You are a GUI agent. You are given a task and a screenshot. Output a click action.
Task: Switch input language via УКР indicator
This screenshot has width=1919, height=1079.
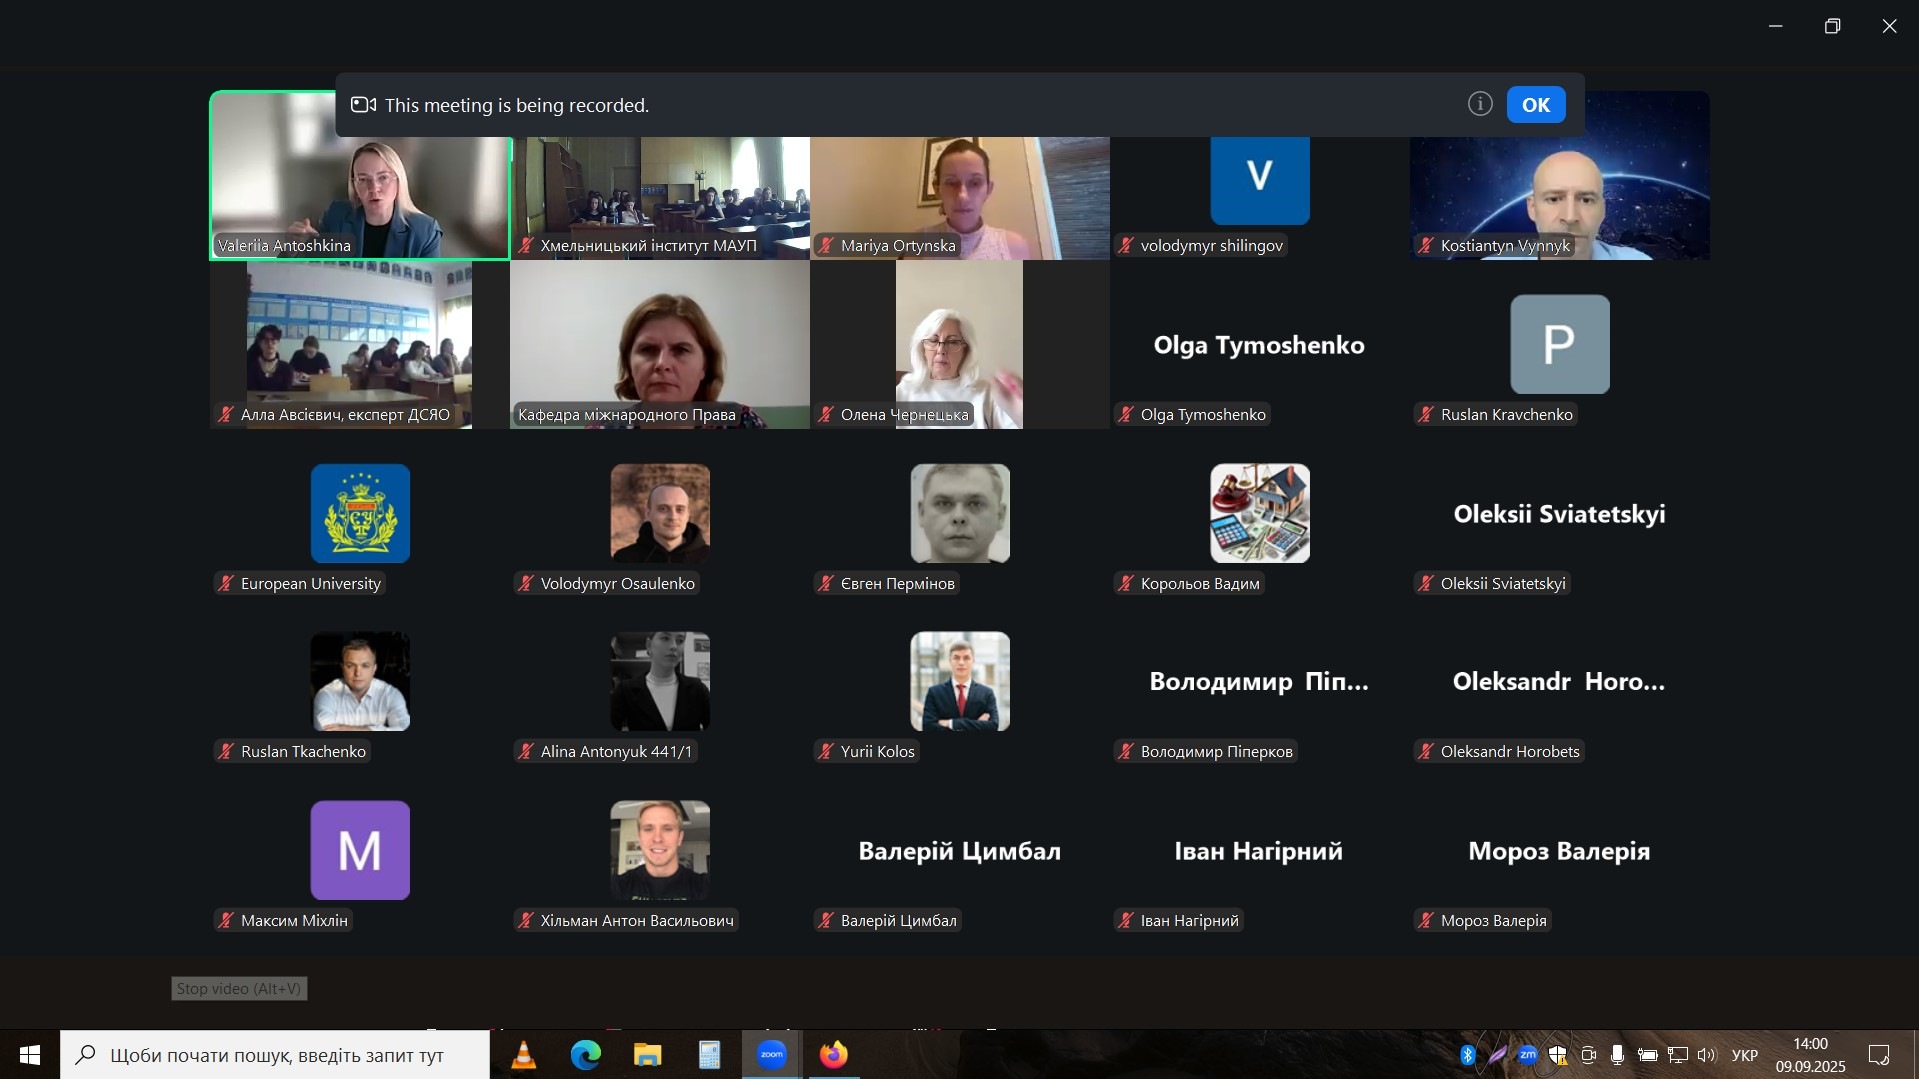click(x=1745, y=1055)
